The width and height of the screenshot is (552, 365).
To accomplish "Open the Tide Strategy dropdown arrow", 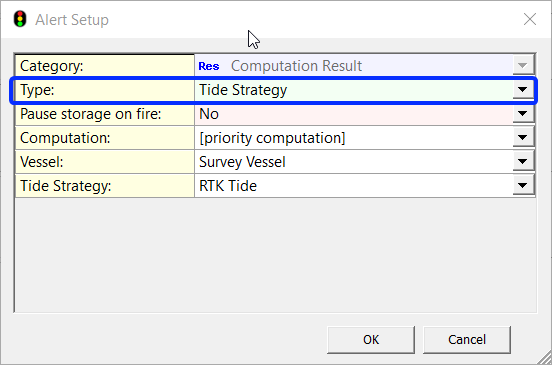I will (522, 185).
